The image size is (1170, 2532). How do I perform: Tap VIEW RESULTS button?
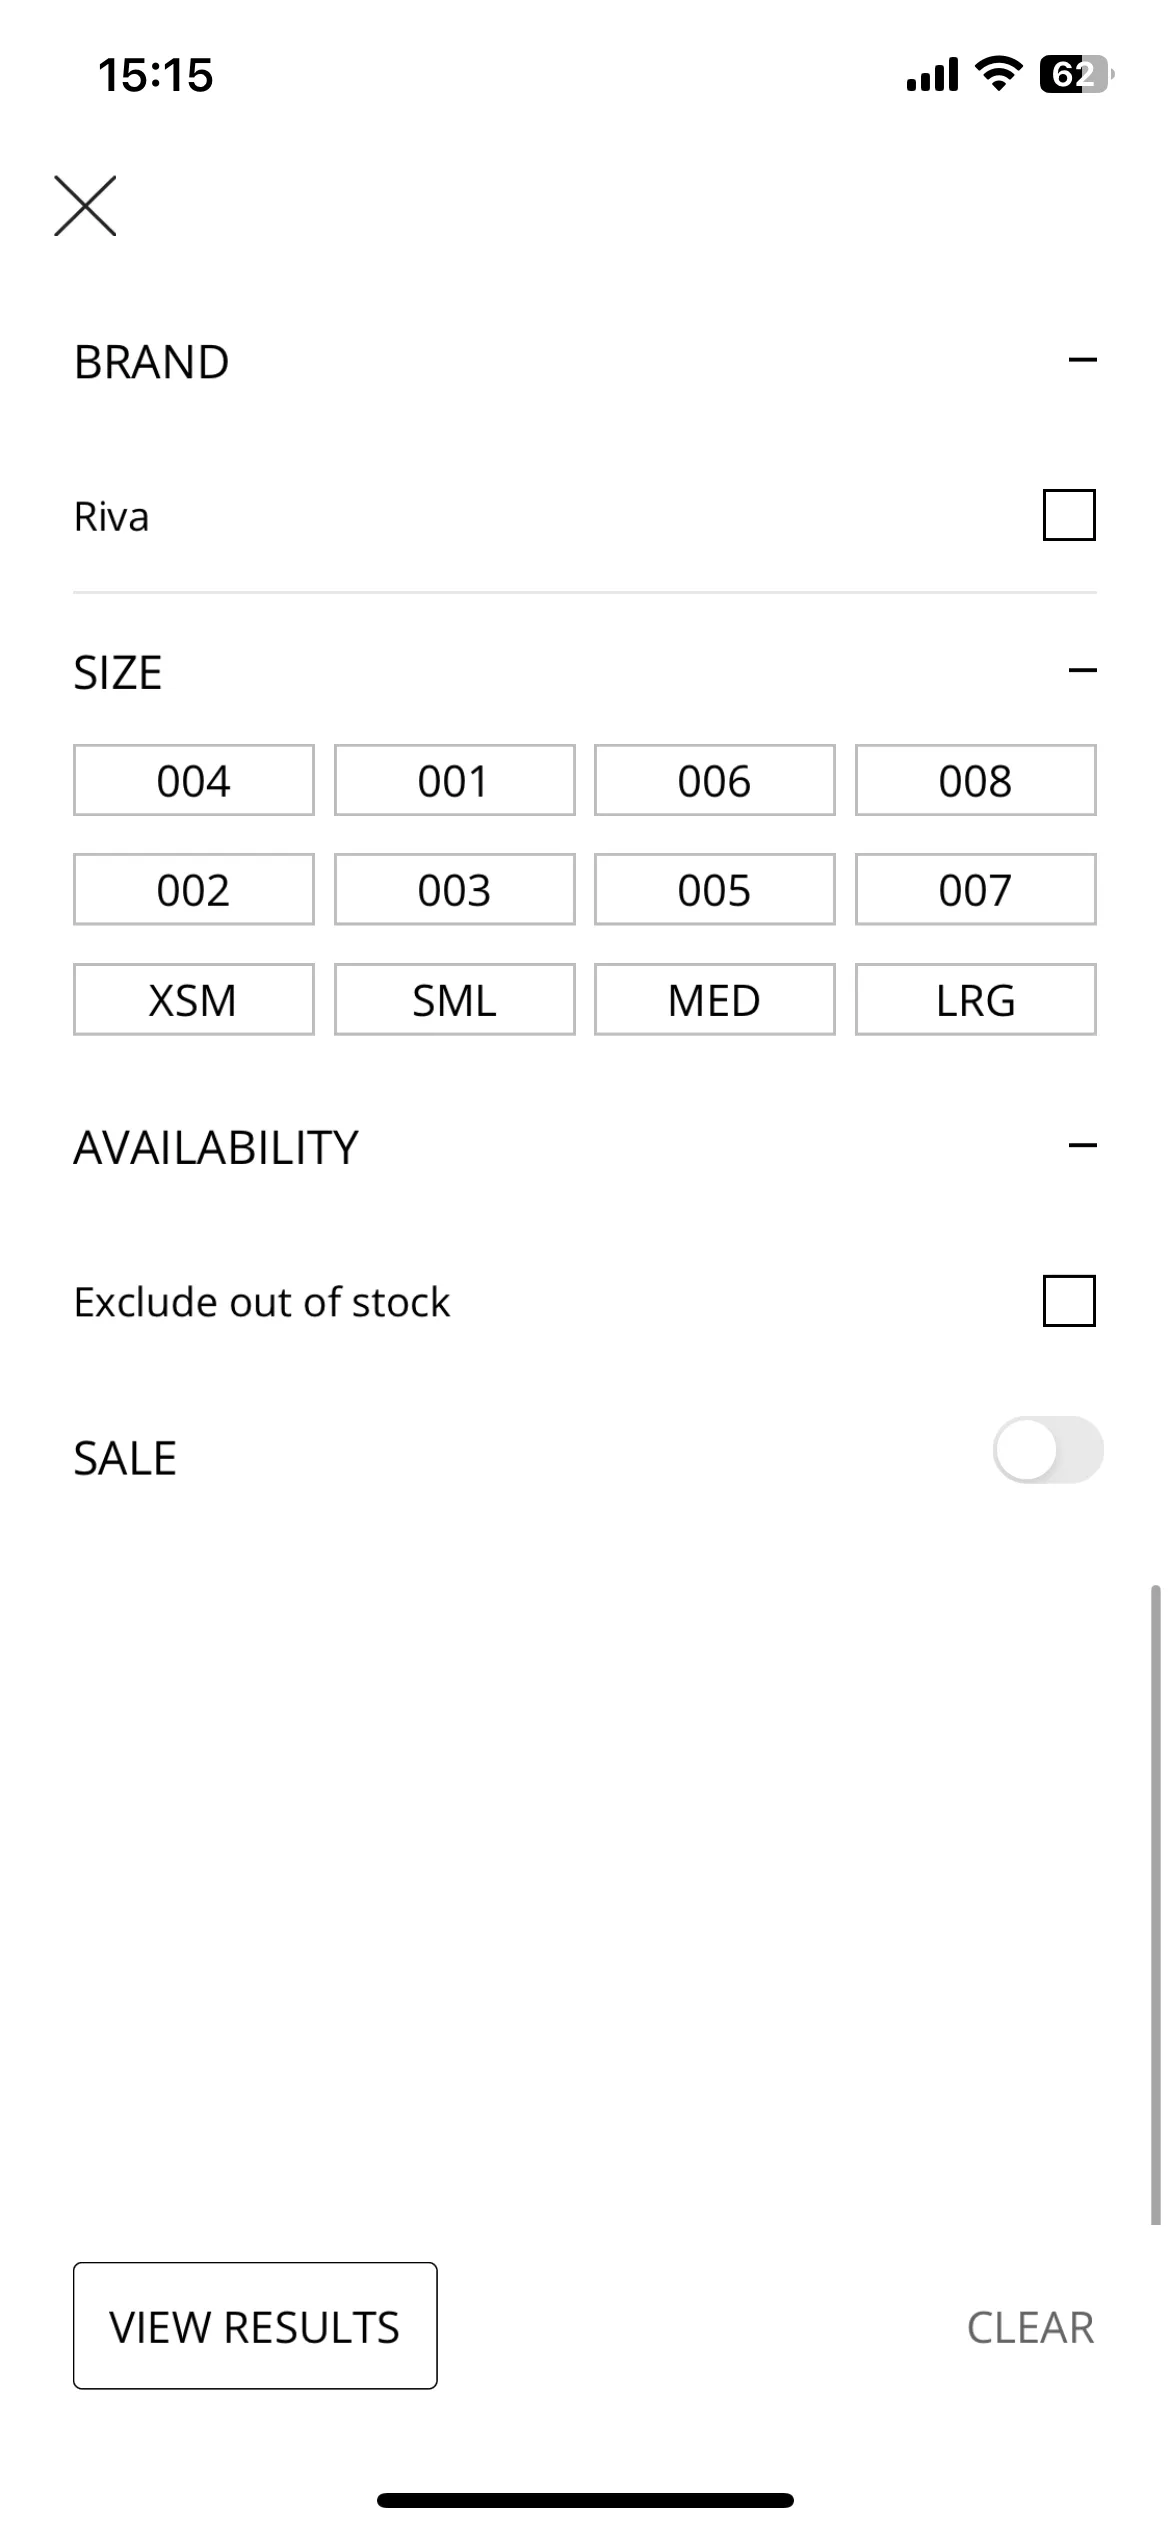[255, 2326]
